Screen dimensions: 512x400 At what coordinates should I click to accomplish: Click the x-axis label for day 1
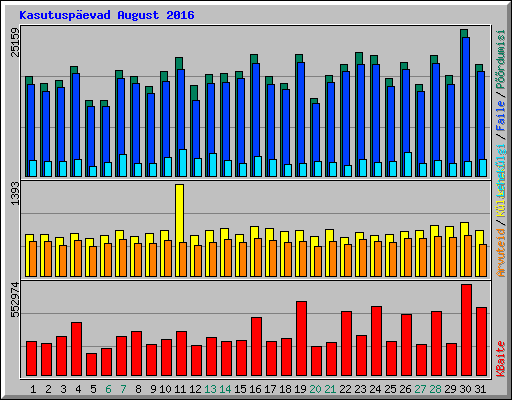click(x=33, y=389)
